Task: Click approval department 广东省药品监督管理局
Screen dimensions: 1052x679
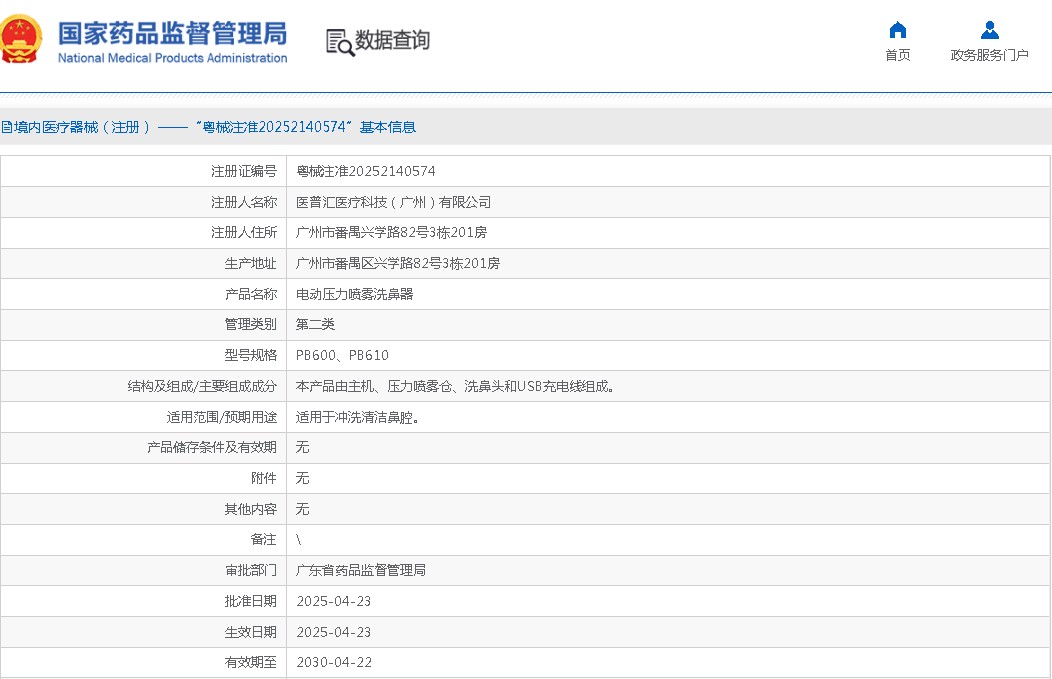Action: [x=361, y=570]
